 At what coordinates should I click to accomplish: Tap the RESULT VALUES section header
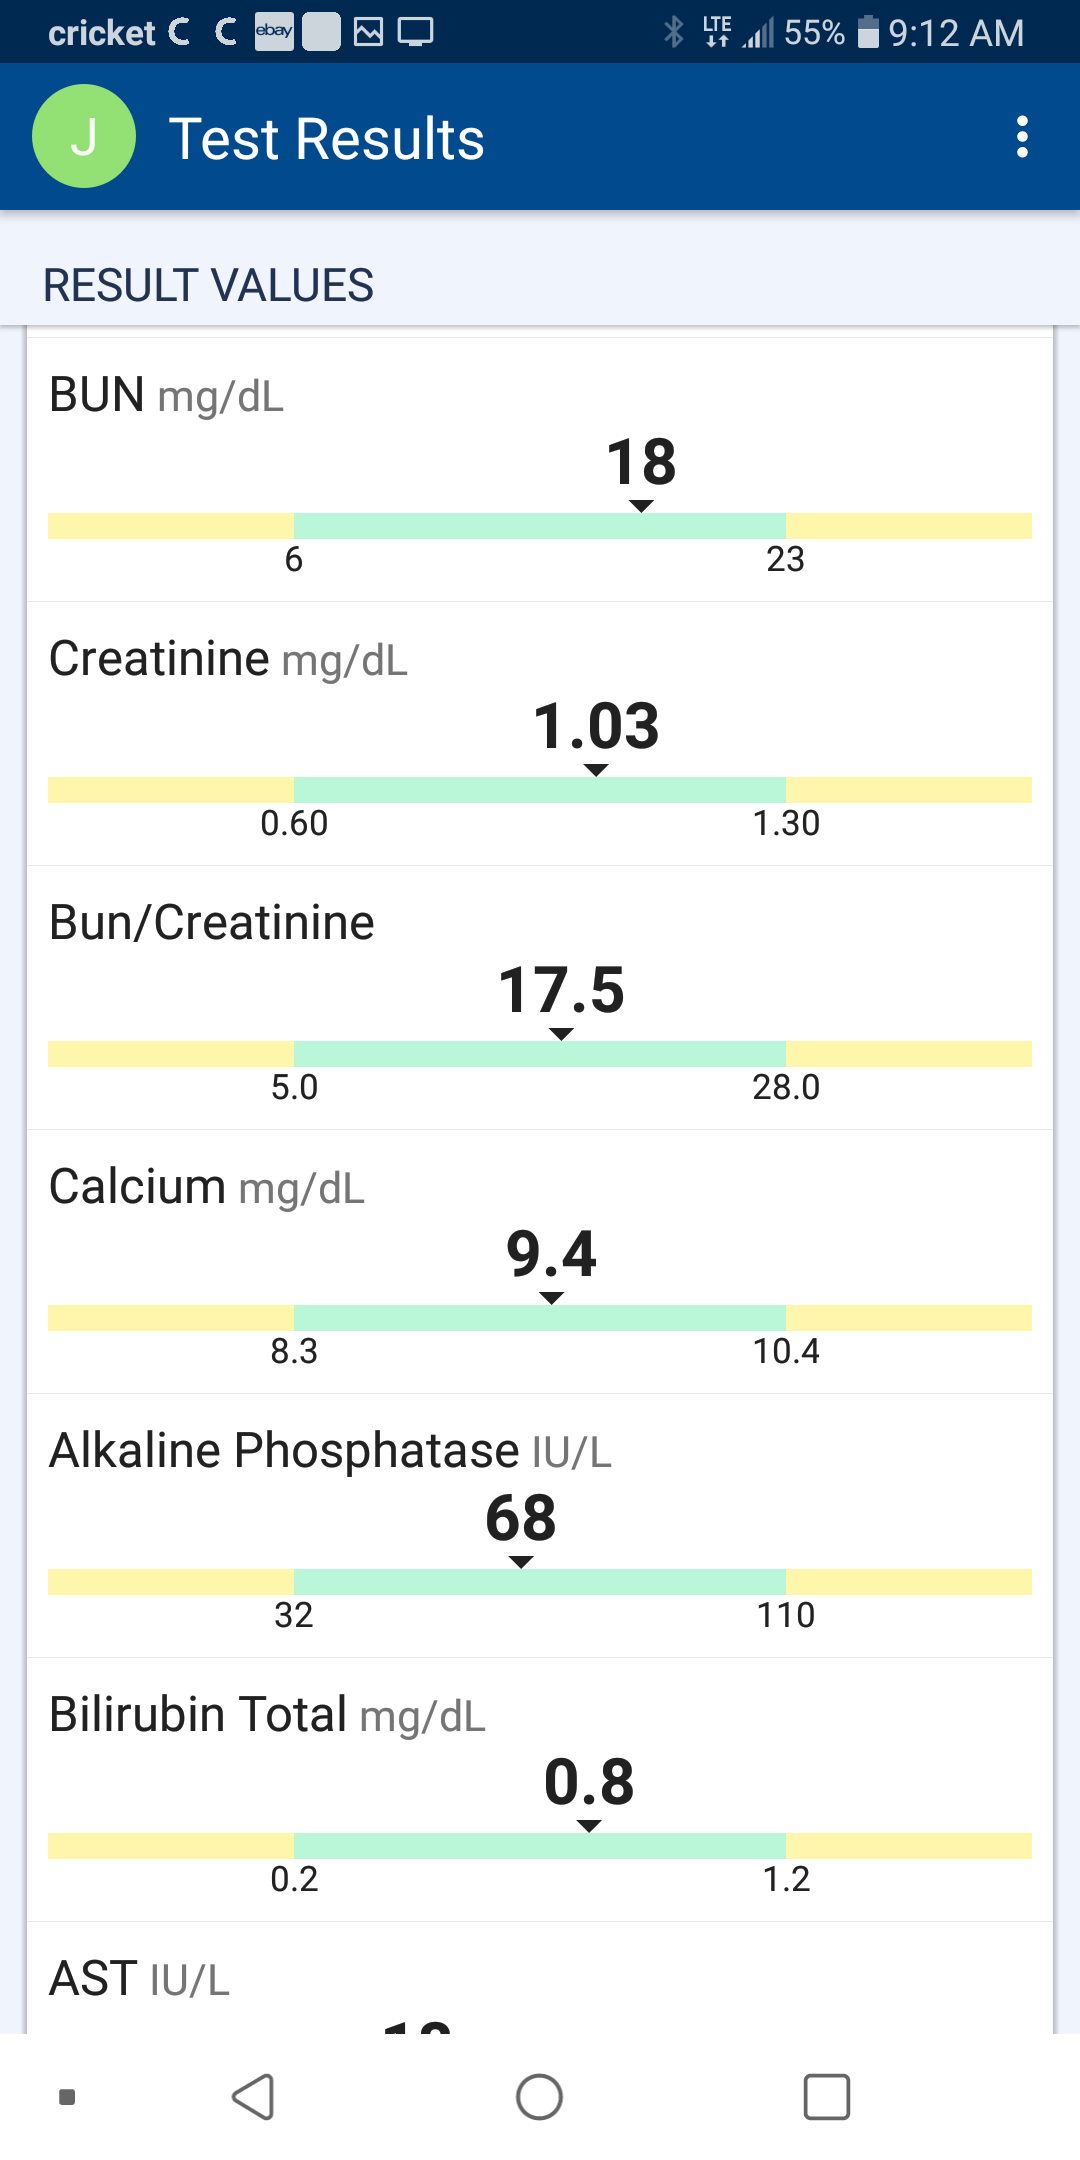tap(208, 286)
